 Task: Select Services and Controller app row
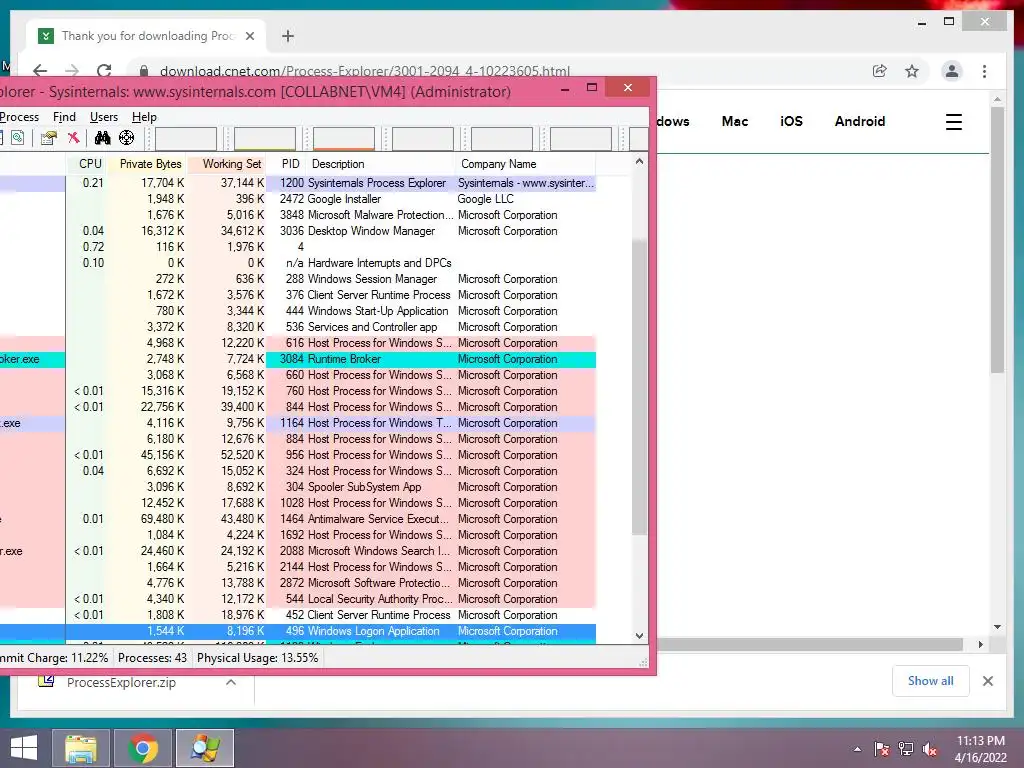click(298, 327)
